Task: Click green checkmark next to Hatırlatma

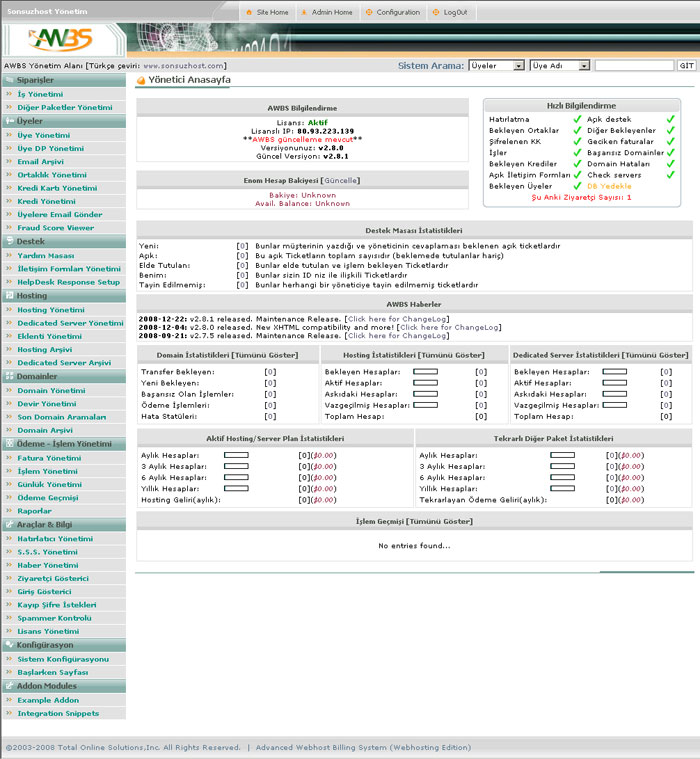Action: click(577, 119)
